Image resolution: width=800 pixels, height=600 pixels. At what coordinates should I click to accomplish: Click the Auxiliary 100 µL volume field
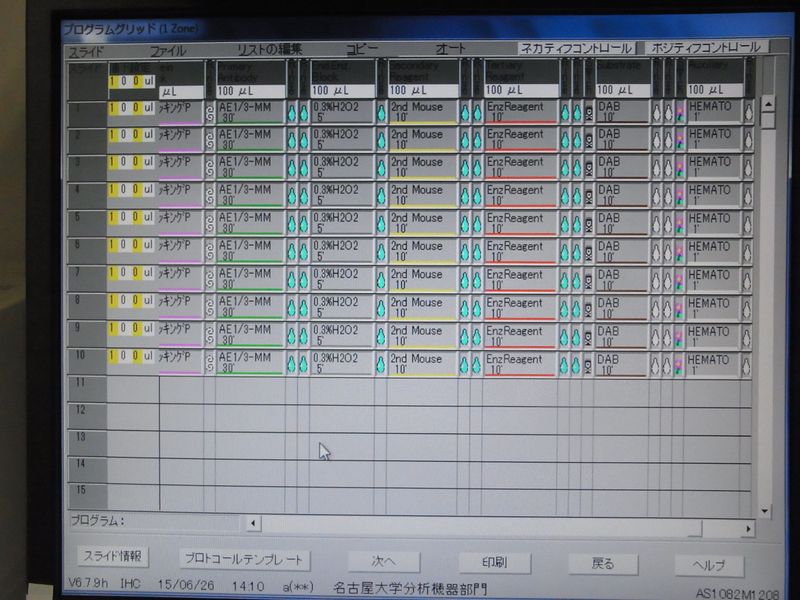pyautogui.click(x=715, y=90)
